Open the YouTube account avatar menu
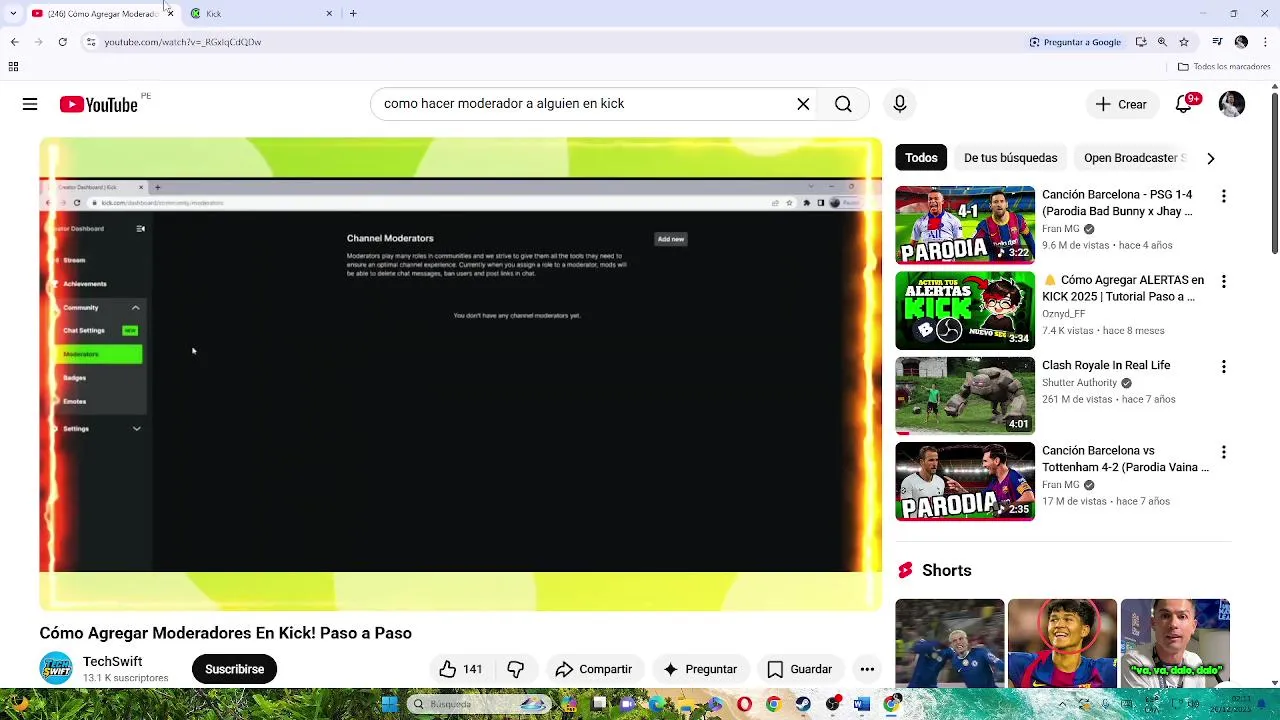Image resolution: width=1280 pixels, height=720 pixels. [x=1232, y=104]
